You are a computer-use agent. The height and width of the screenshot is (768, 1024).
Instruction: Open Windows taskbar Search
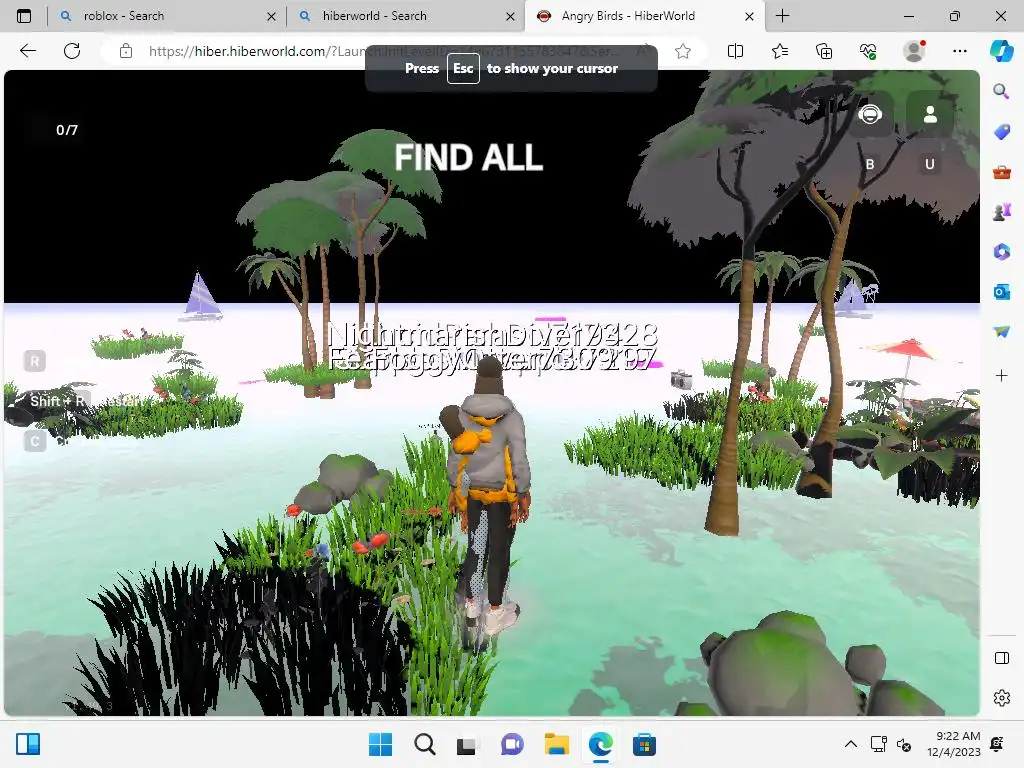pyautogui.click(x=424, y=744)
